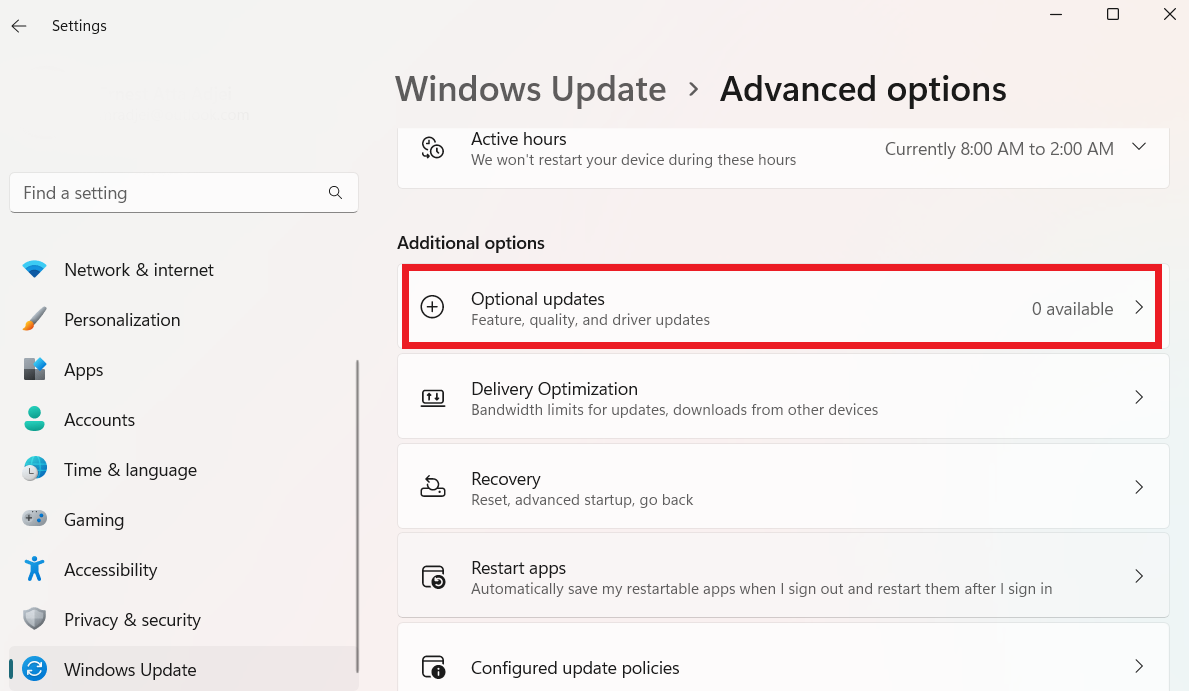Screen dimensions: 1189x691
Task: Click the Privacy & security shield icon
Action: pyautogui.click(x=35, y=620)
